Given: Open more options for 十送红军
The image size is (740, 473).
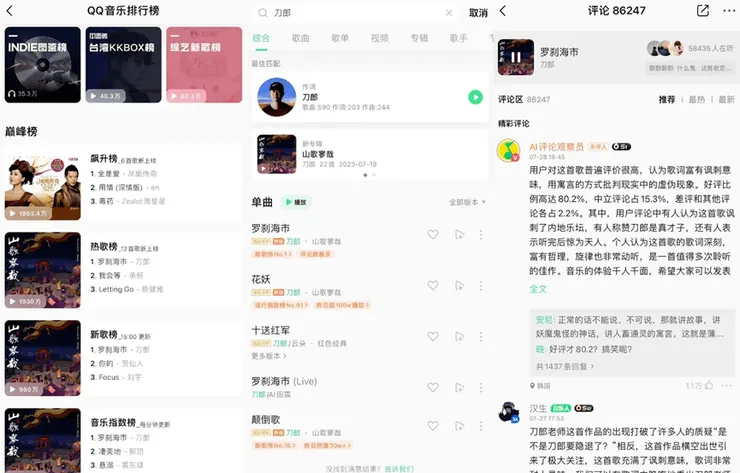Looking at the screenshot, I should click(481, 337).
